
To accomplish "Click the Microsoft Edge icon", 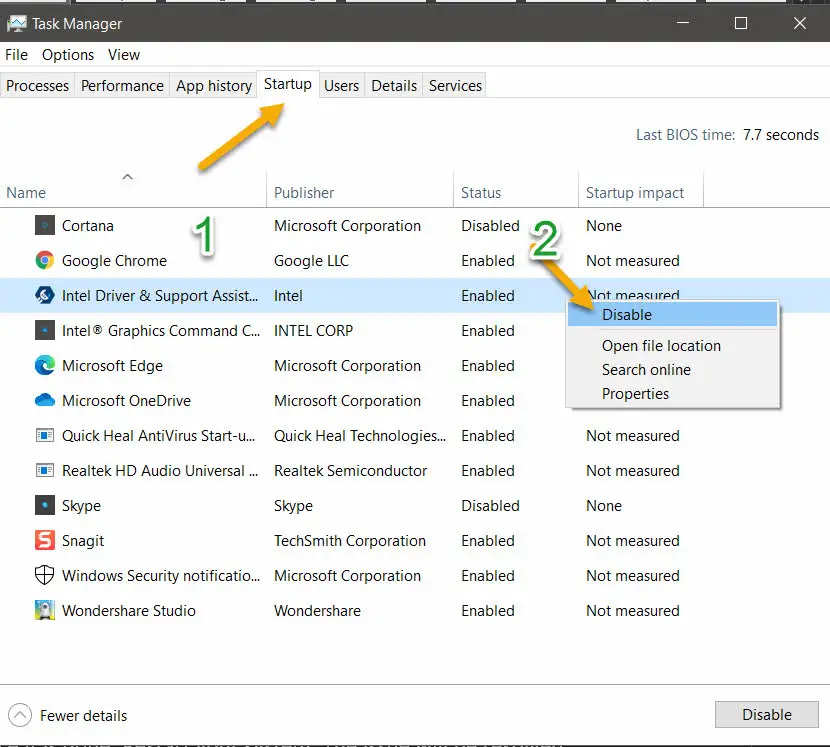I will tap(45, 365).
